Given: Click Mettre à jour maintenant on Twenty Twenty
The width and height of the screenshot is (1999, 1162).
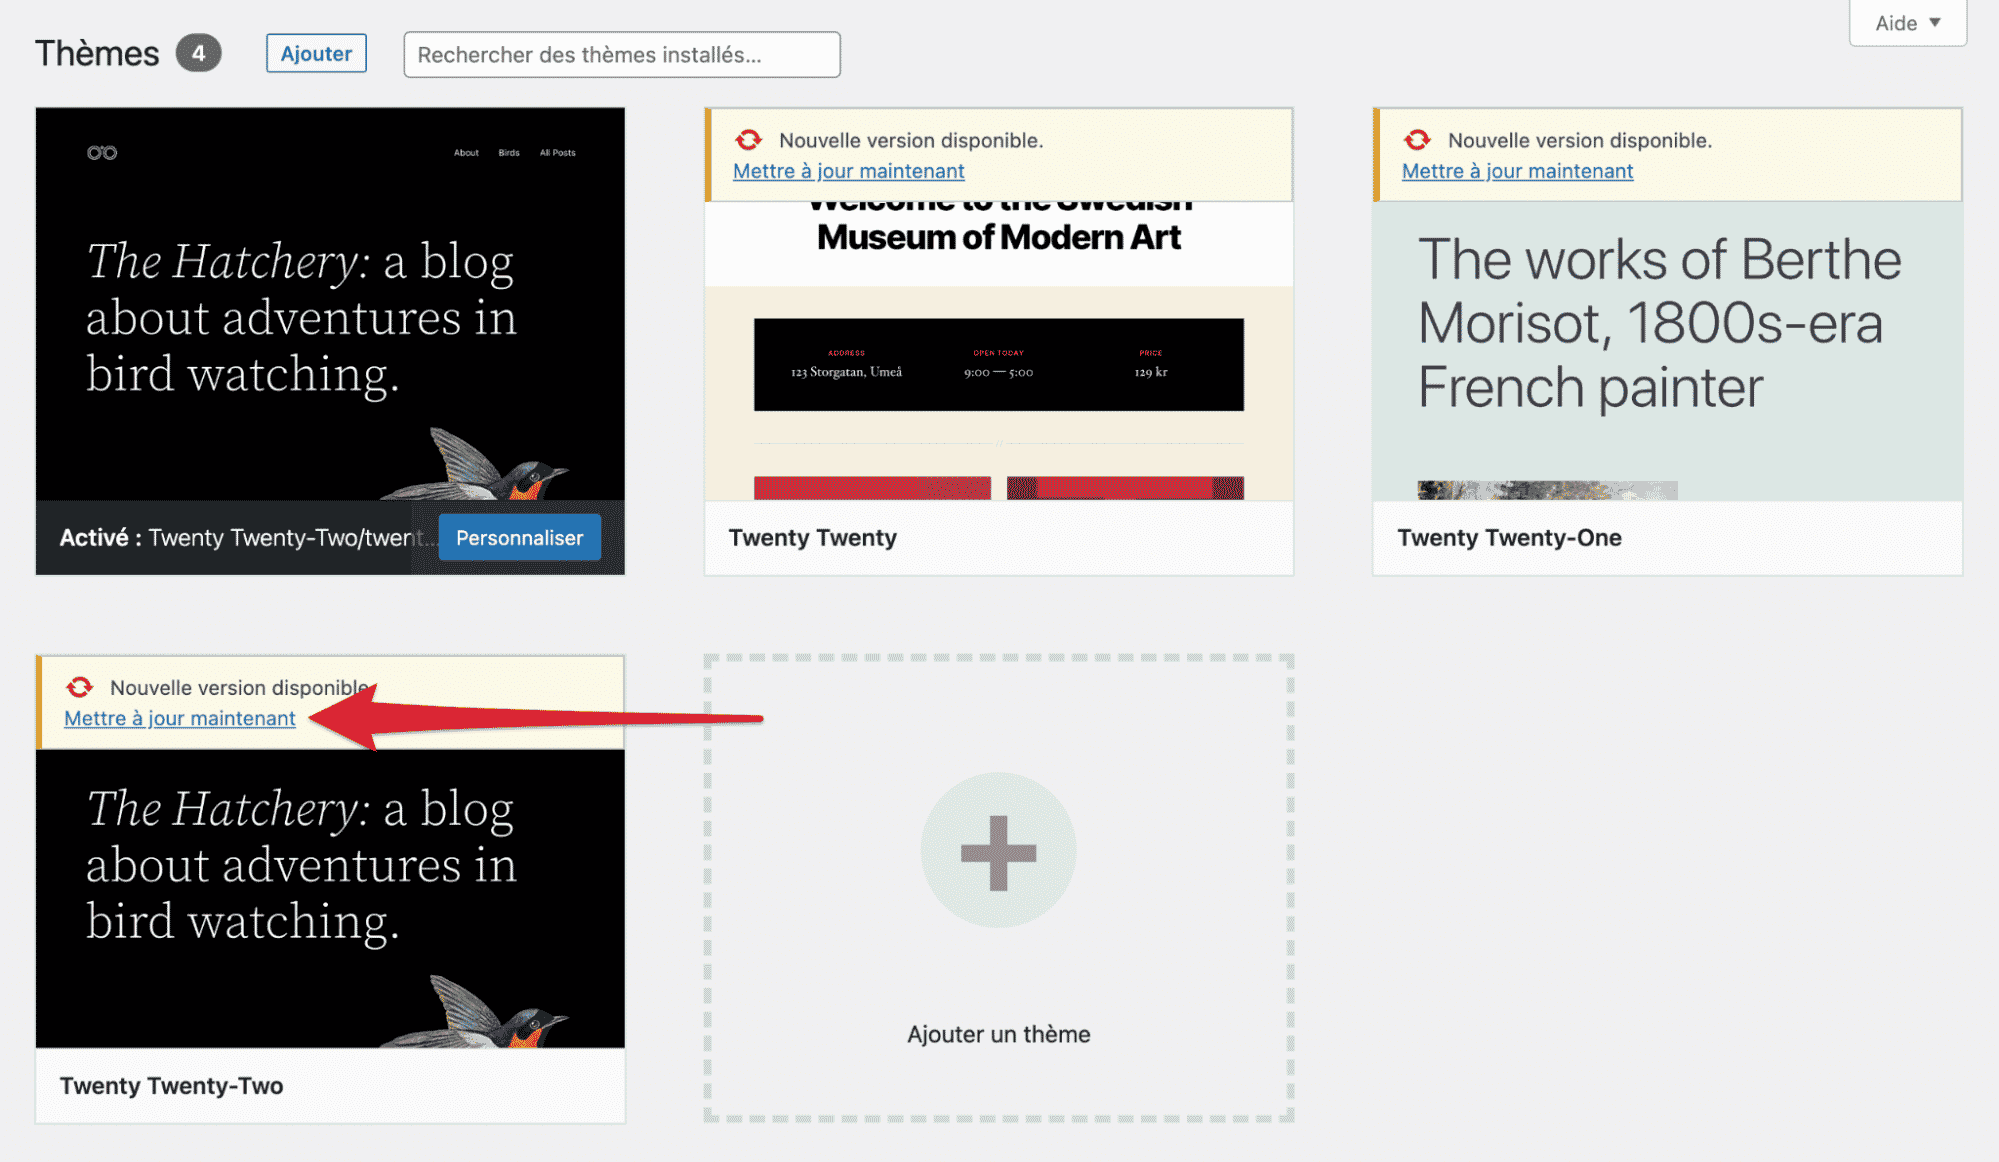Looking at the screenshot, I should click(x=848, y=171).
